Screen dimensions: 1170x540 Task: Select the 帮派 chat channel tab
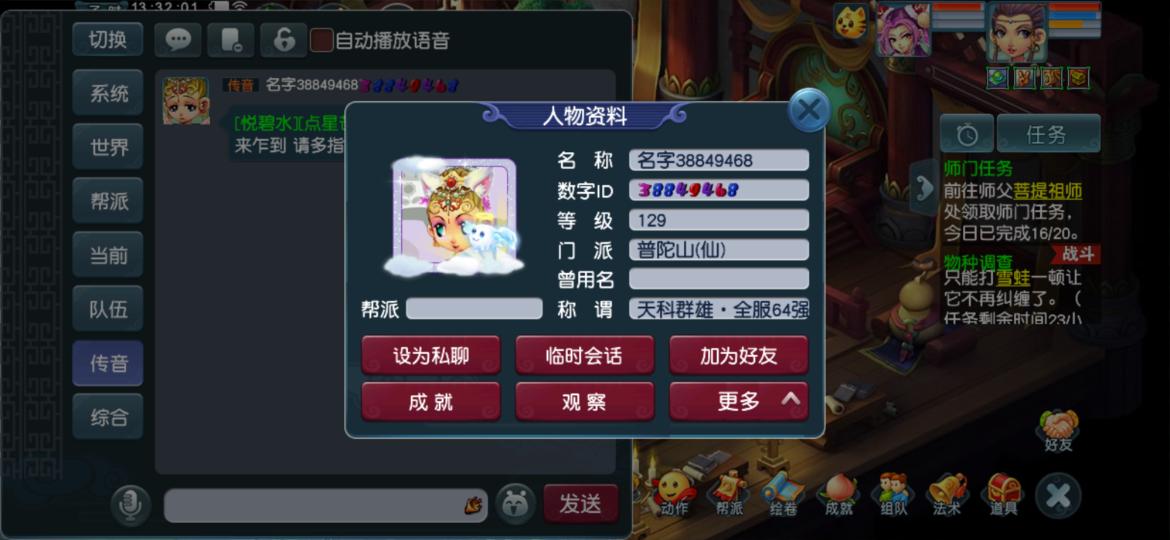(108, 201)
